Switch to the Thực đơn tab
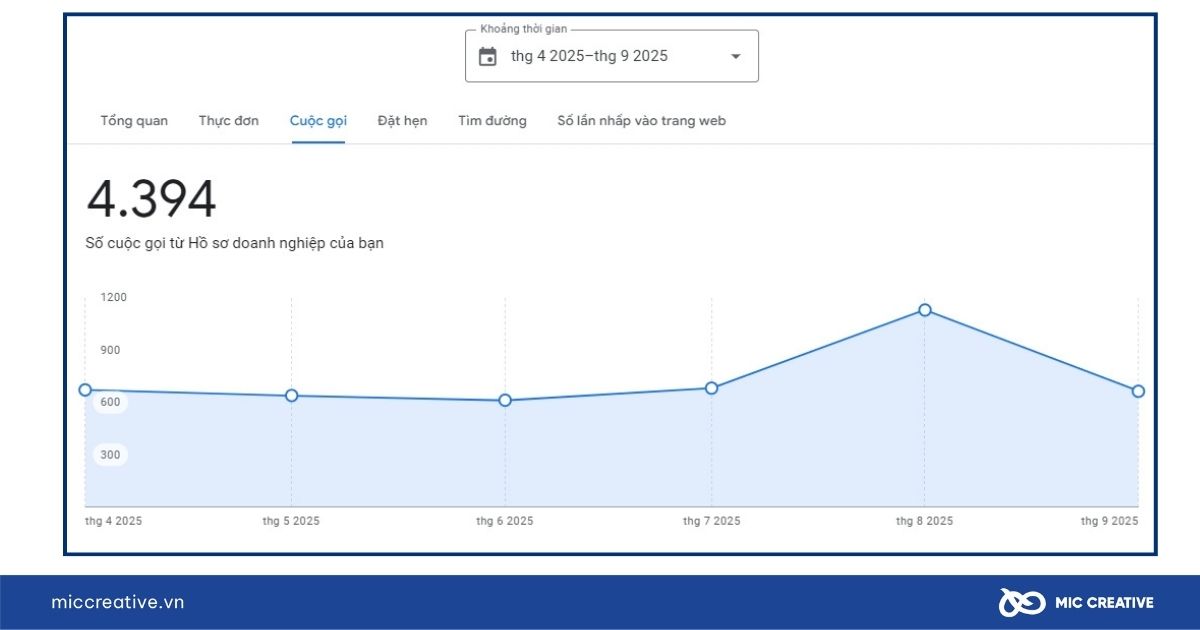The width and height of the screenshot is (1200, 630). click(x=228, y=120)
